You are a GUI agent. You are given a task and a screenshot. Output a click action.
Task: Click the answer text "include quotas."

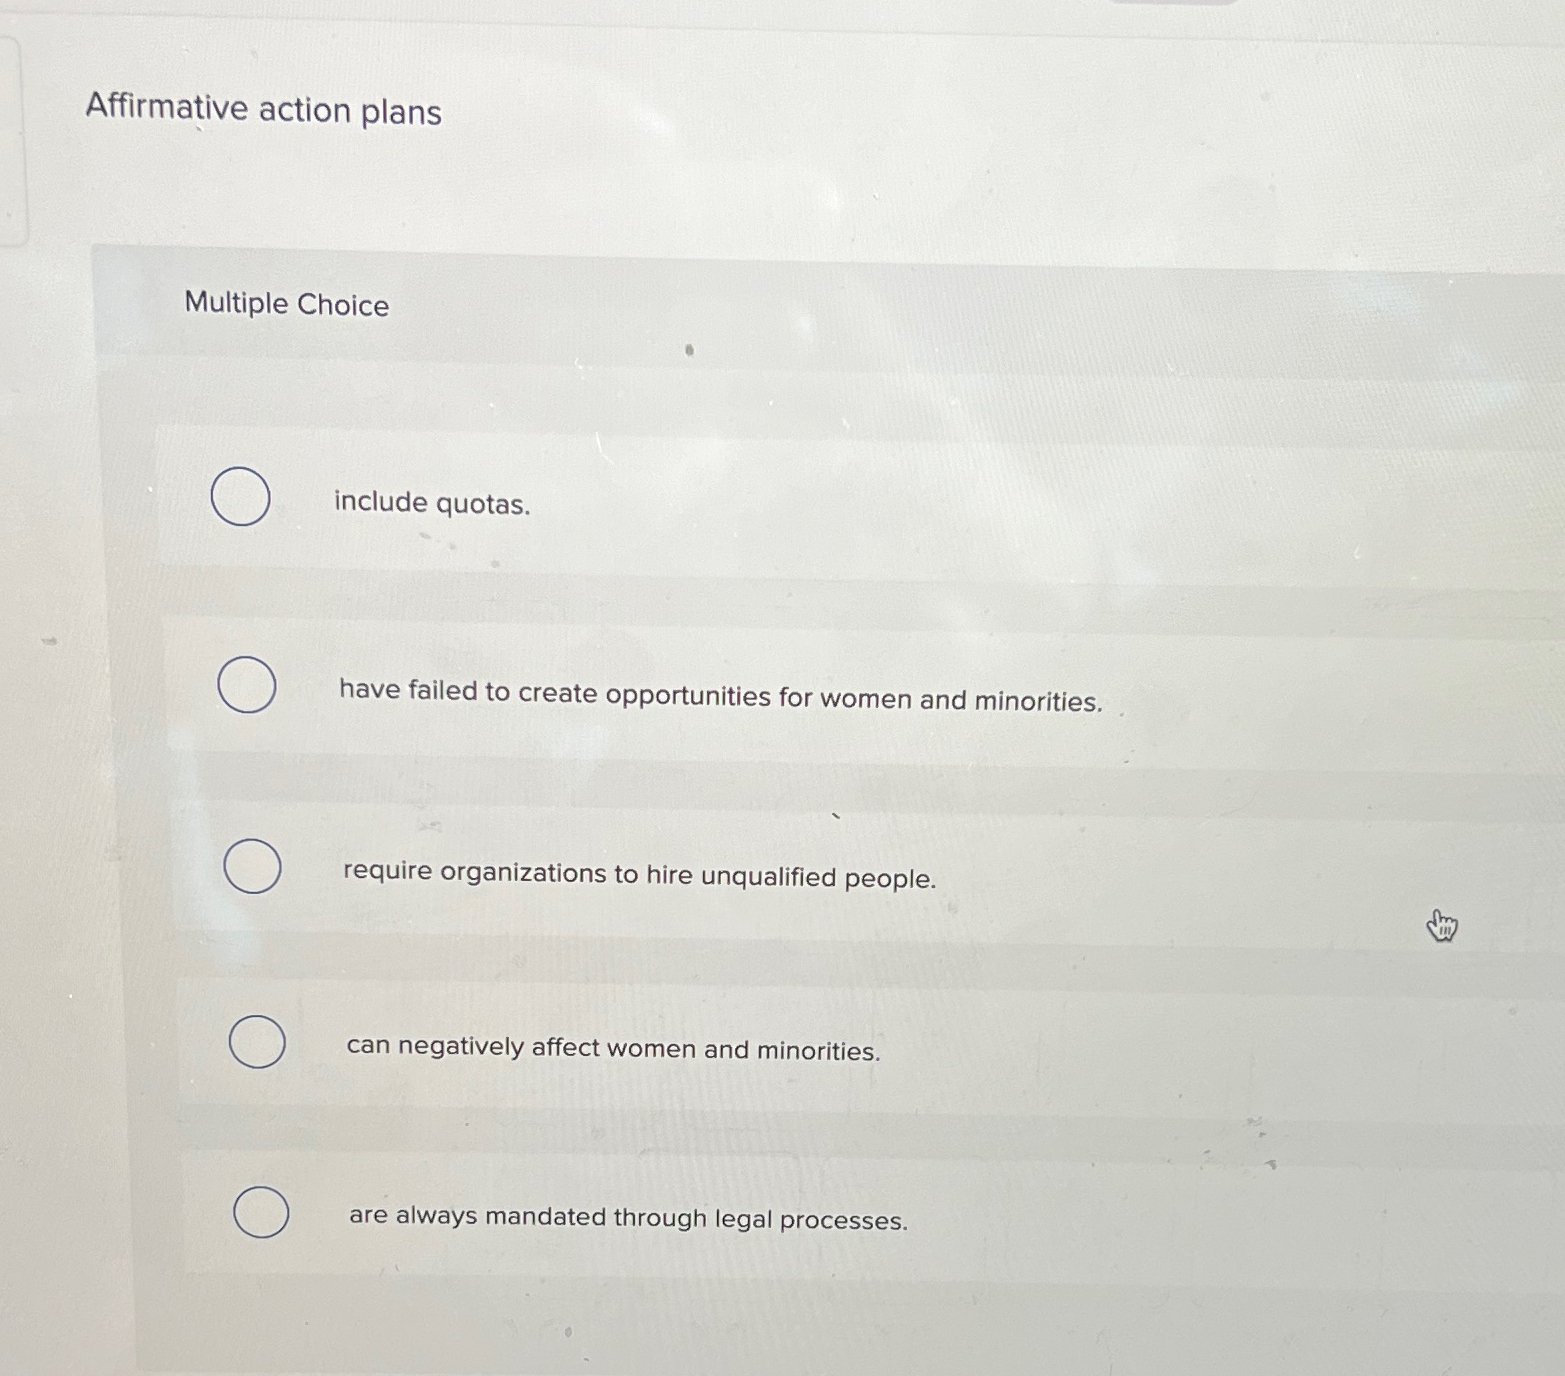tap(432, 503)
